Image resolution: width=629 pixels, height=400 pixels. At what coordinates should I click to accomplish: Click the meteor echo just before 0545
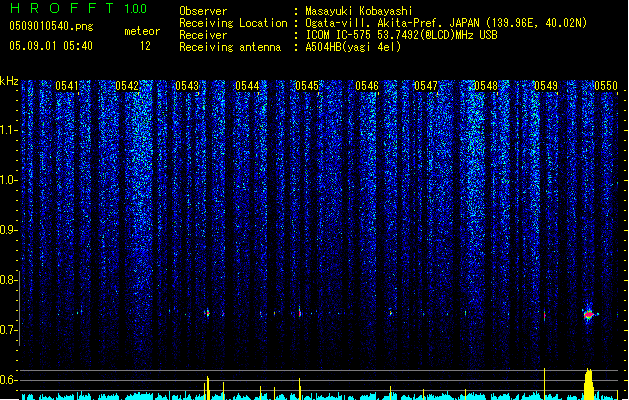(300, 313)
